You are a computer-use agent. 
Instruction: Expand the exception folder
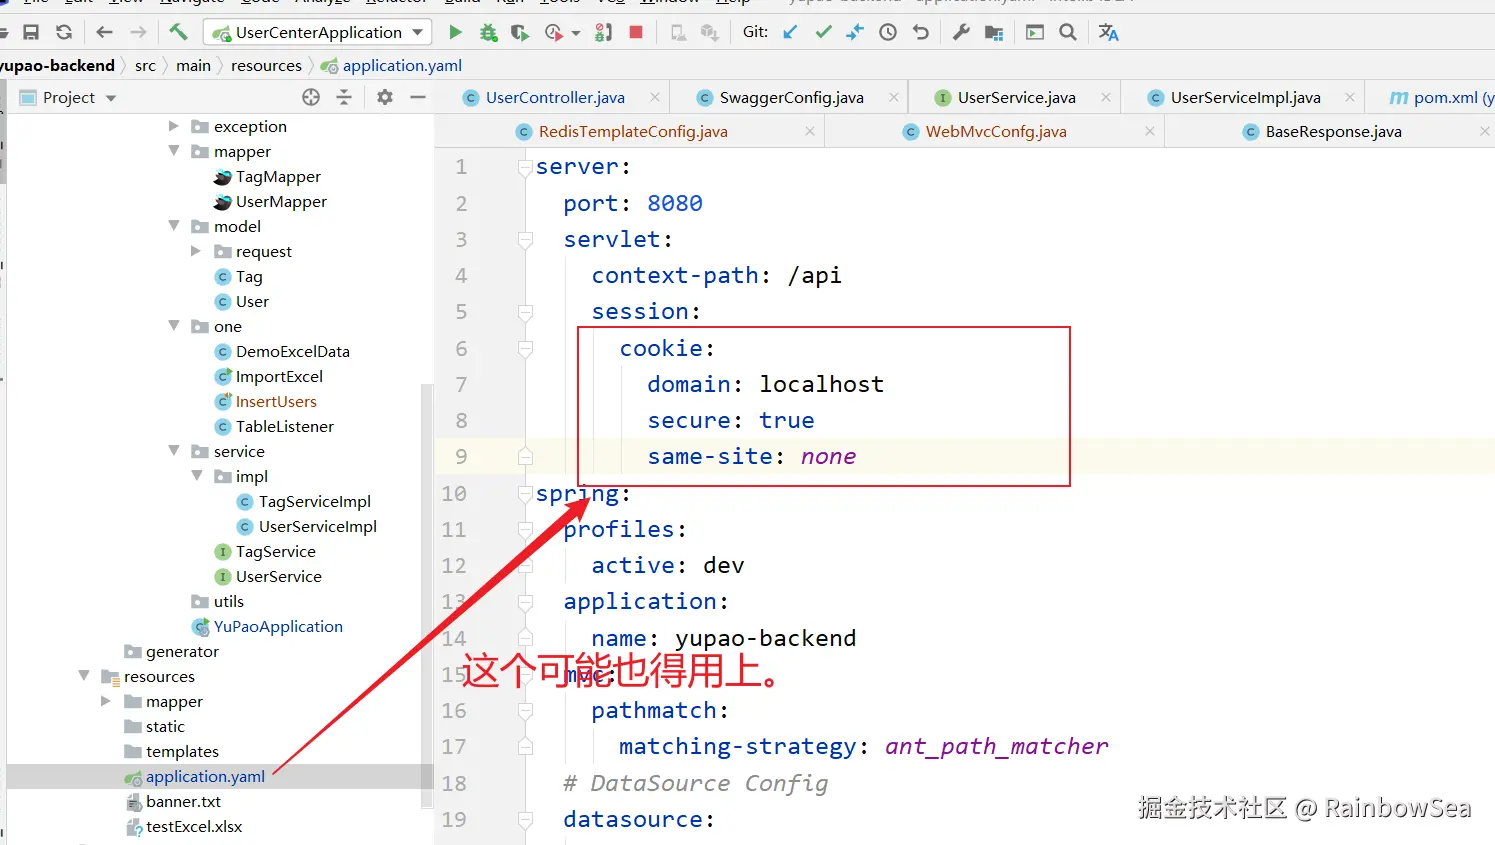tap(174, 126)
